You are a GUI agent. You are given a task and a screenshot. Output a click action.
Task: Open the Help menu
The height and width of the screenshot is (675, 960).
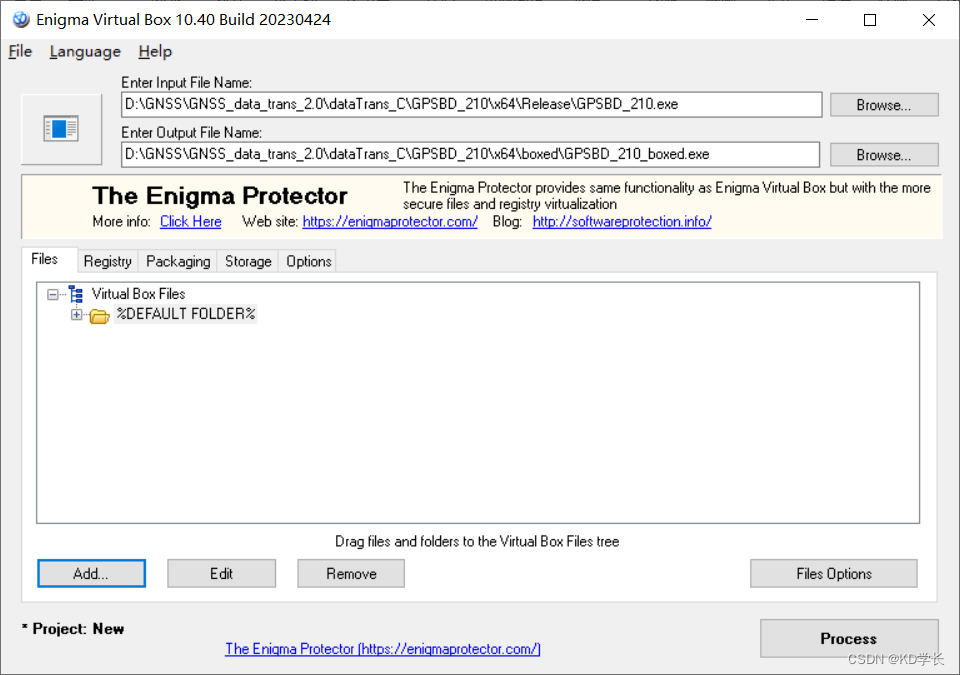pyautogui.click(x=154, y=51)
